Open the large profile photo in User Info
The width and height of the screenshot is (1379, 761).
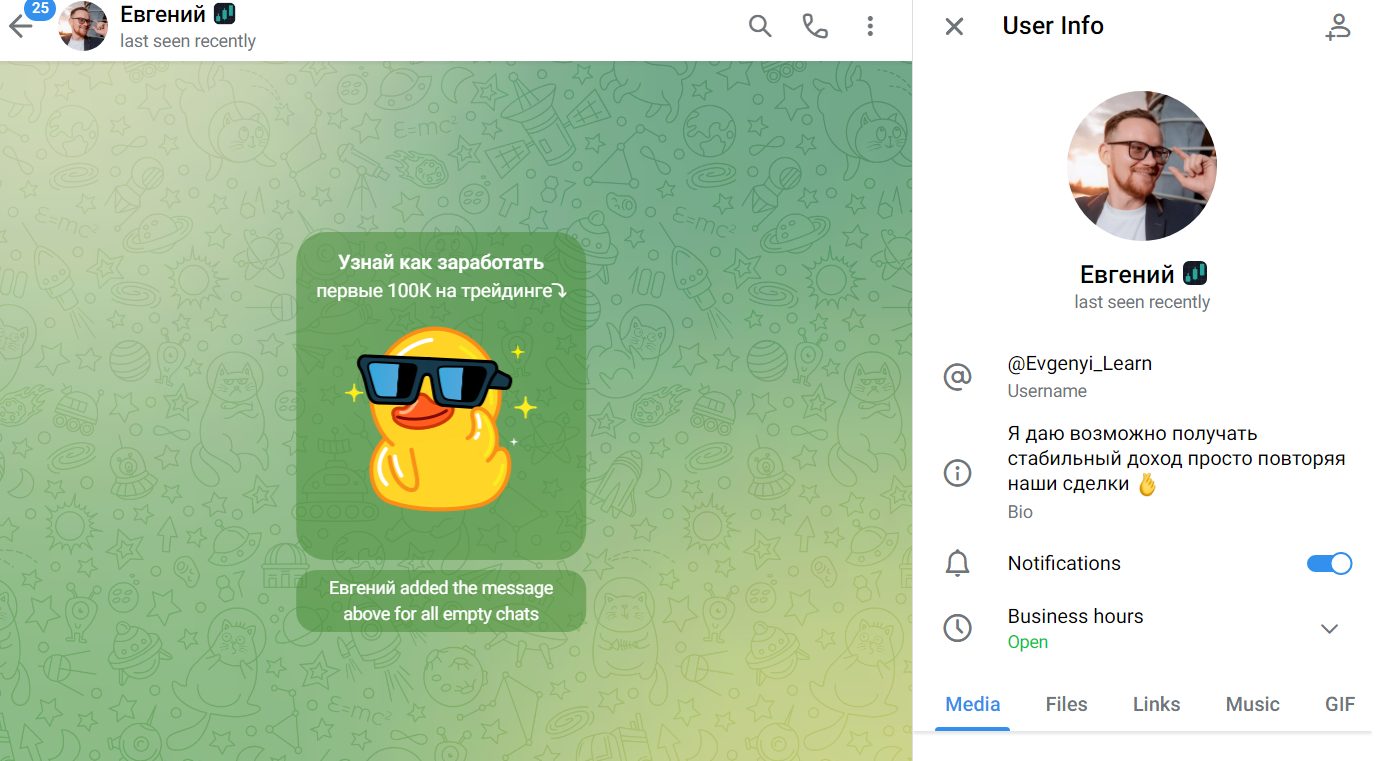point(1142,166)
